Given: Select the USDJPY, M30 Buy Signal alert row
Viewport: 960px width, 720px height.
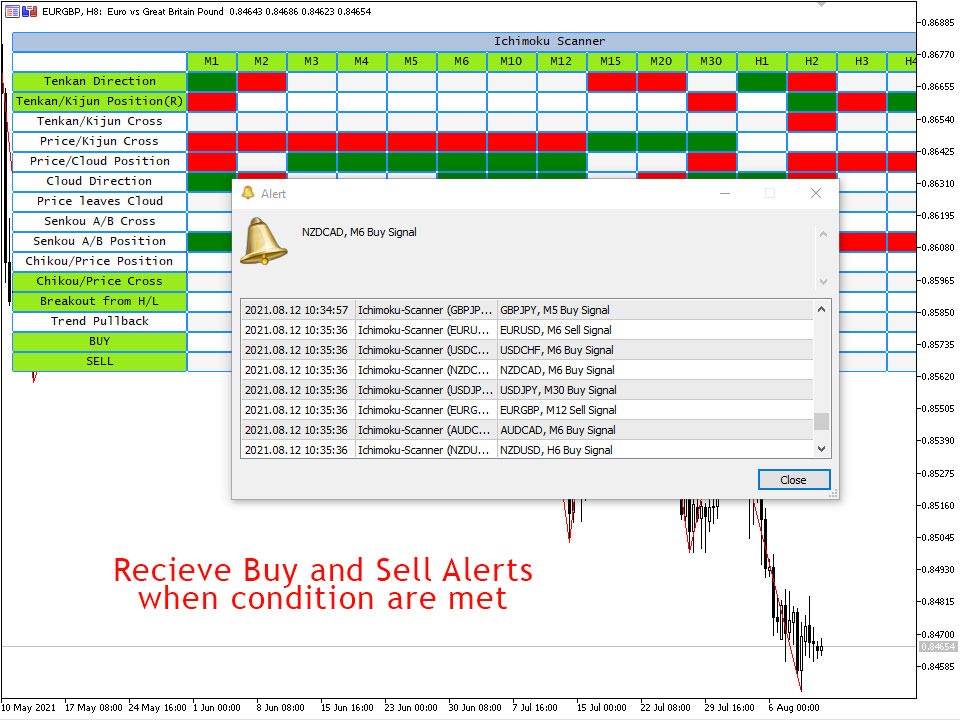Looking at the screenshot, I should (558, 390).
